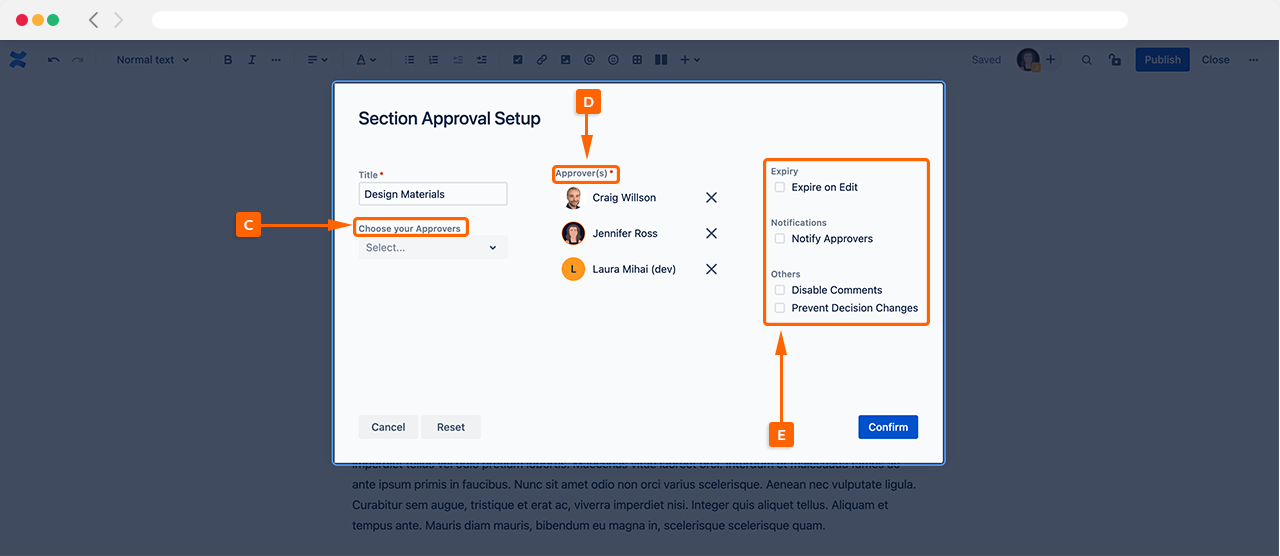Tick the Disable Comments checkbox
The image size is (1280, 556).
pyautogui.click(x=780, y=290)
